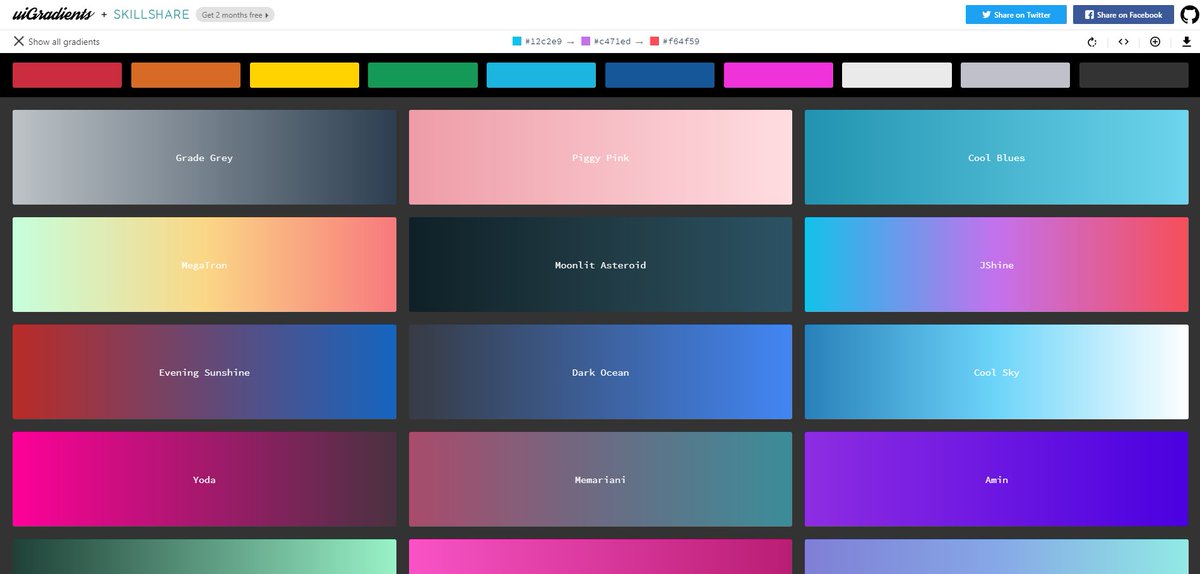This screenshot has width=1200, height=574.
Task: Filter gradients by the dark blue swatch
Action: click(x=660, y=75)
